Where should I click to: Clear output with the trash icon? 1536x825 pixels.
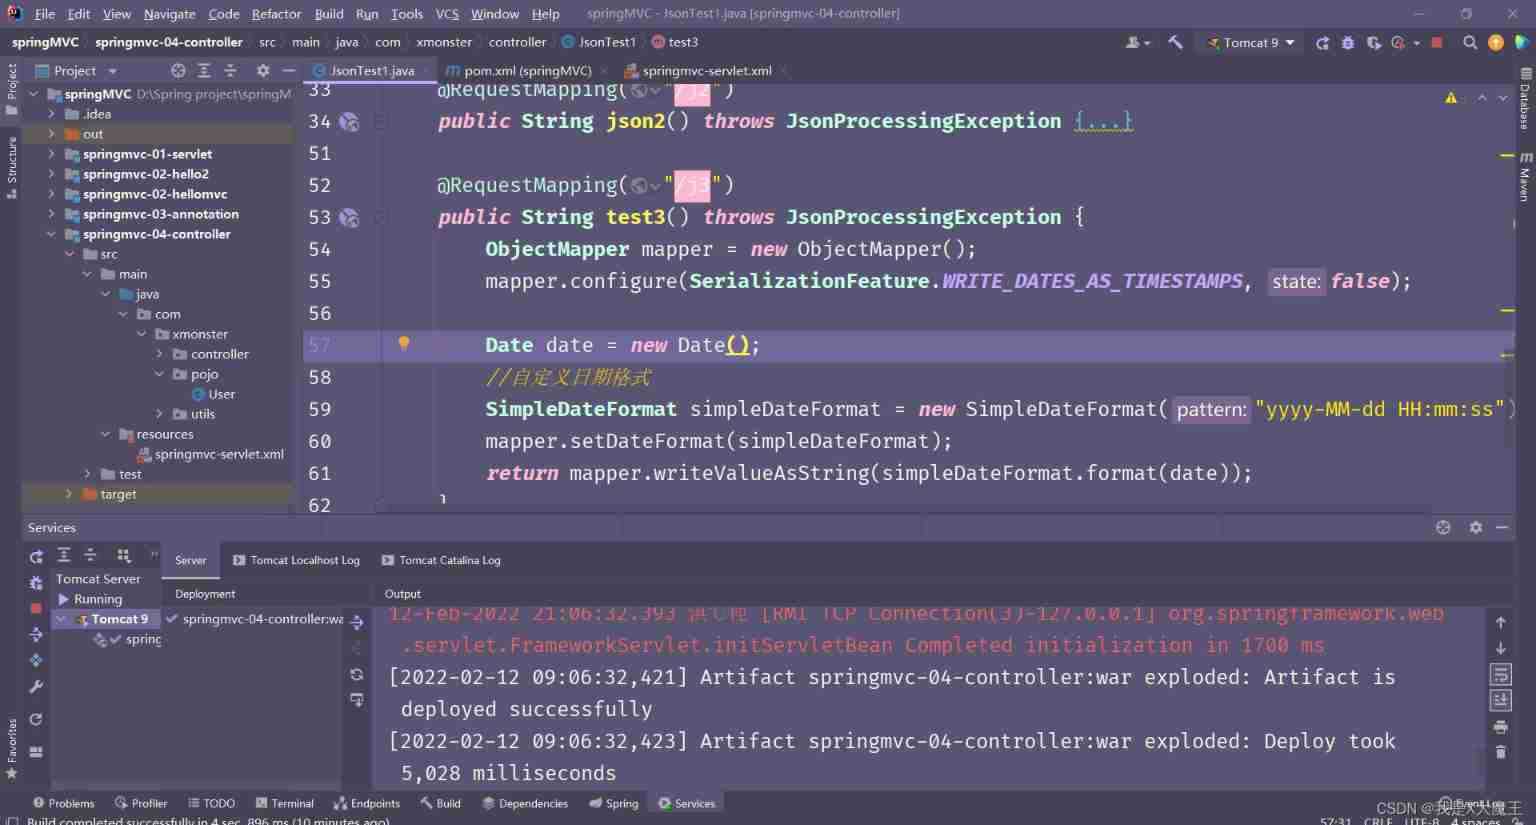(1500, 751)
